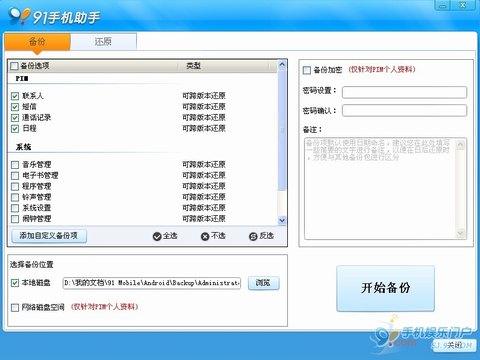Enable the 程序管理 backup checkbox
Screen dimensions: 480x360
pos(15,186)
